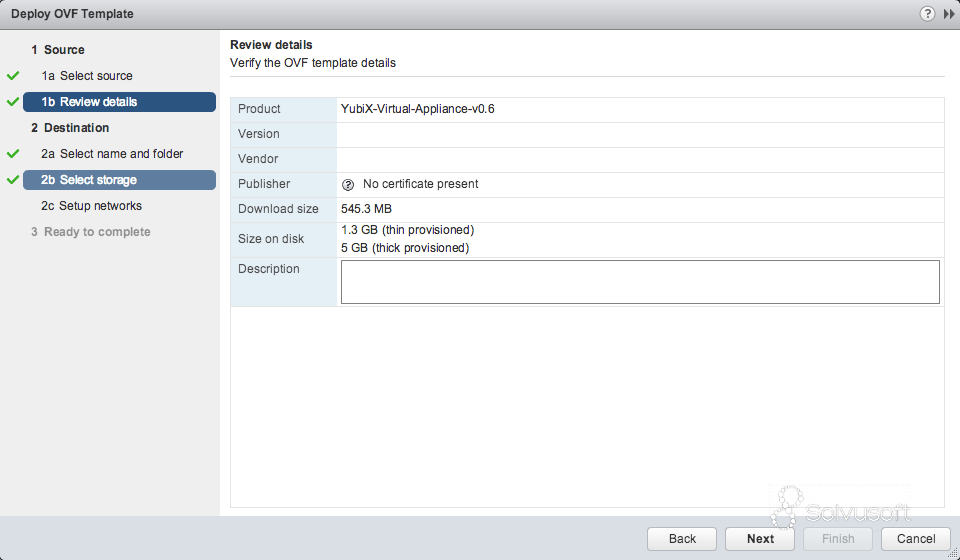This screenshot has width=960, height=560.
Task: Click 'Verify the OVF template details' subtitle
Action: (313, 63)
